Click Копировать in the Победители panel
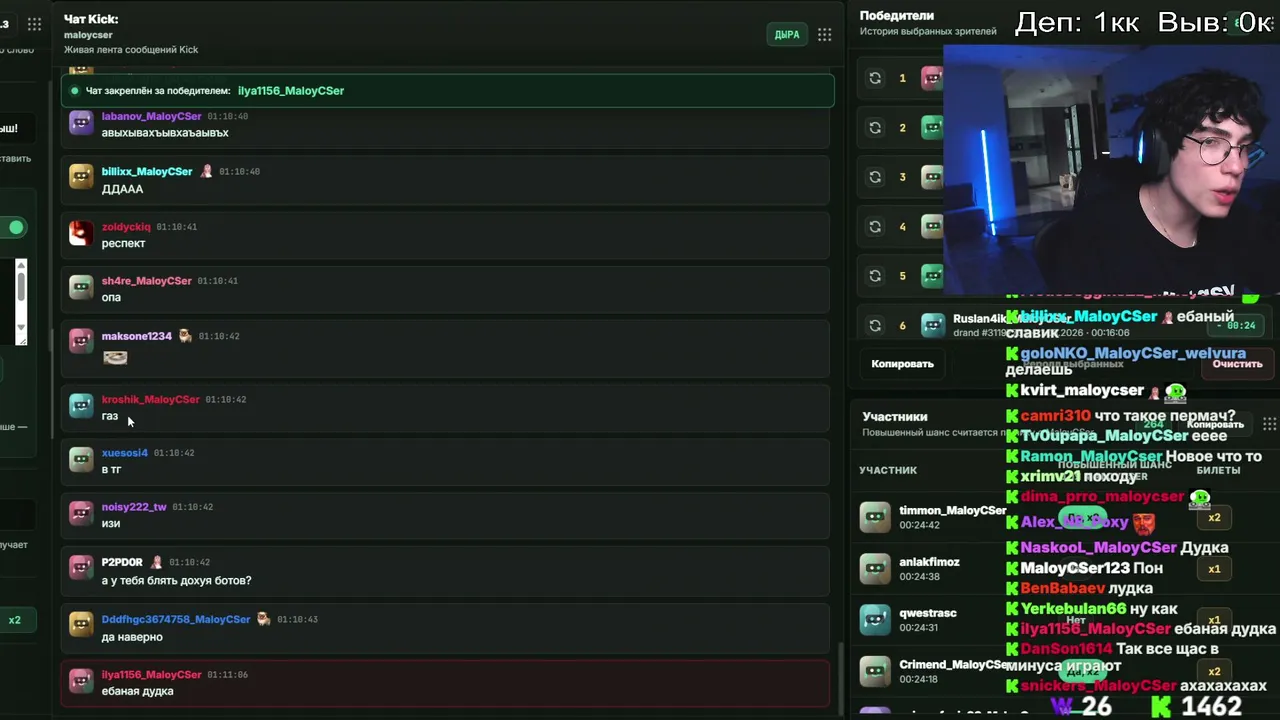This screenshot has height=720, width=1280. pos(902,364)
